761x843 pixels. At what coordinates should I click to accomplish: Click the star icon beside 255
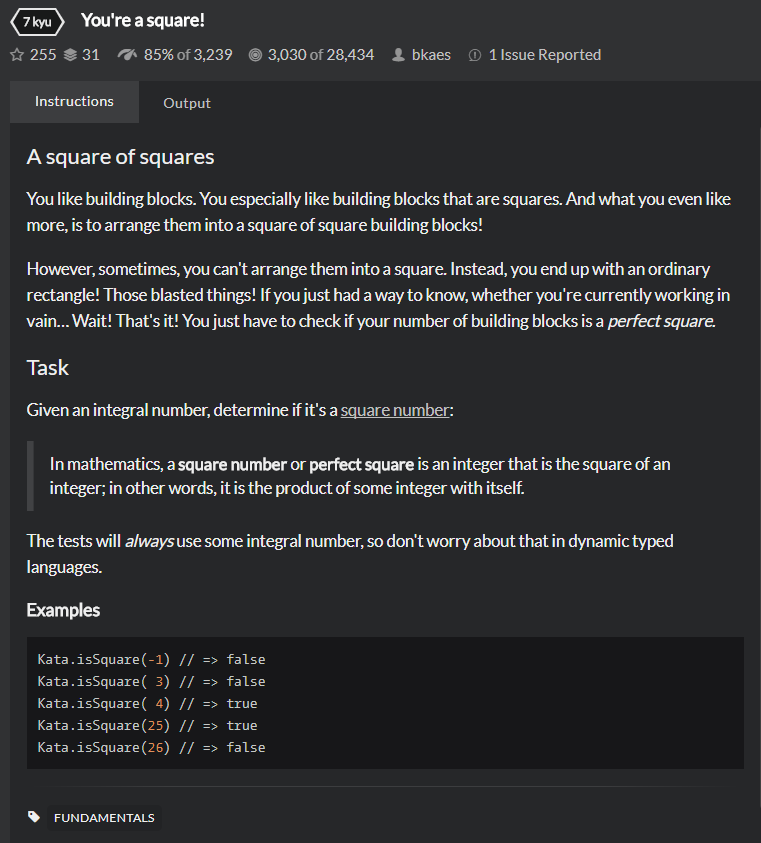click(16, 55)
